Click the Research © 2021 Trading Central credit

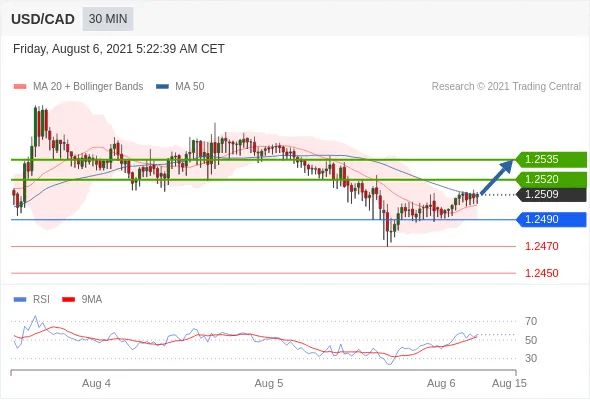[x=506, y=87]
